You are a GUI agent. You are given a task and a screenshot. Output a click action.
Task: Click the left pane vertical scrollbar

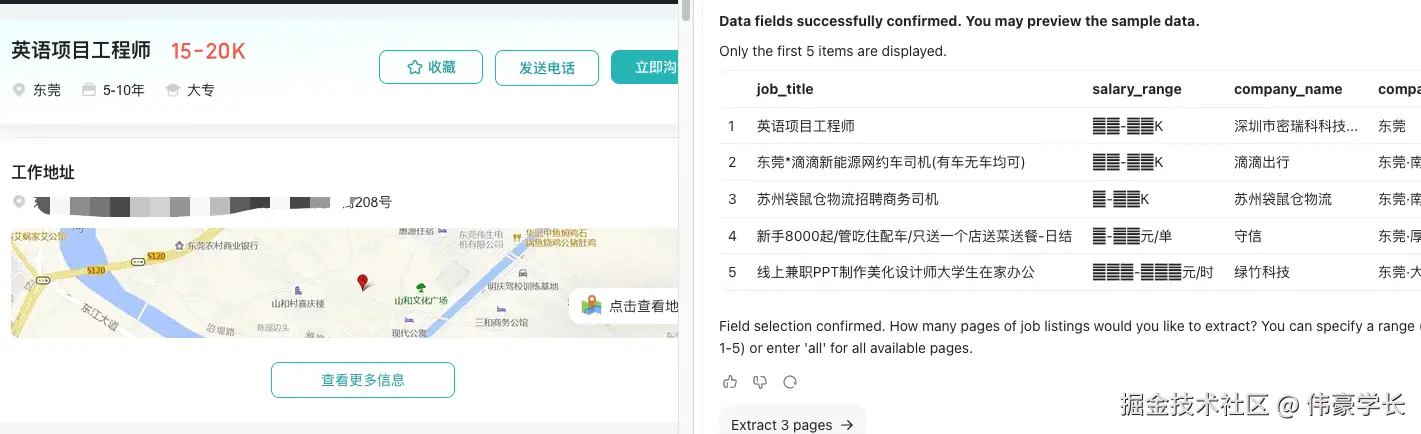pos(685,200)
